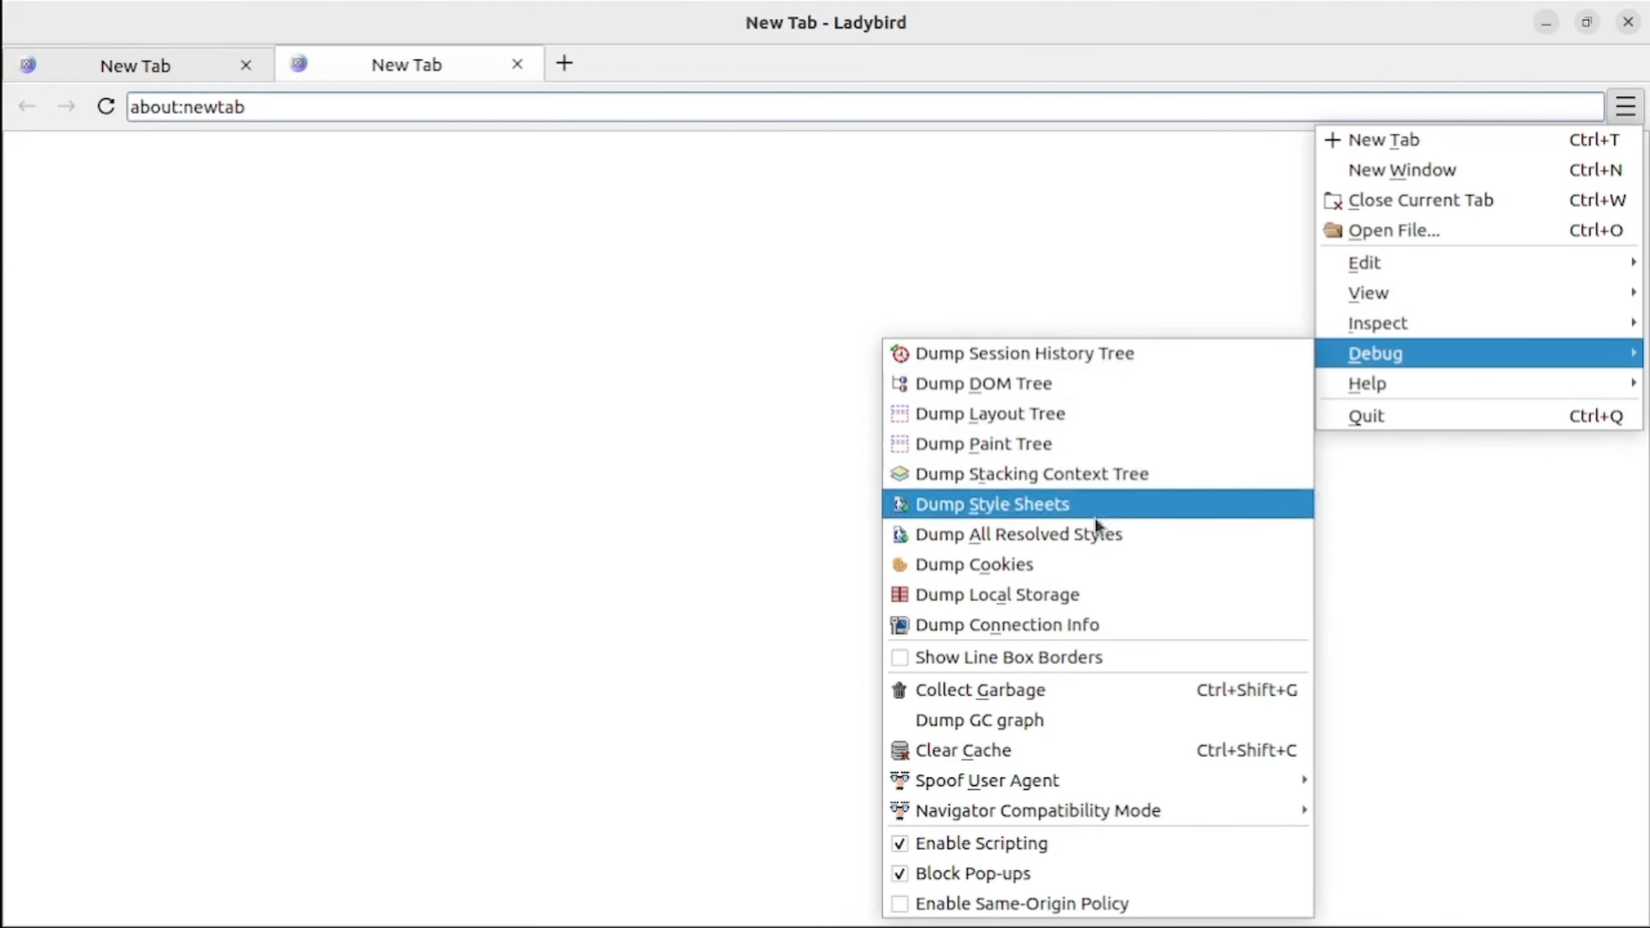Add a new tab with the plus button
1650x928 pixels.
565,63
